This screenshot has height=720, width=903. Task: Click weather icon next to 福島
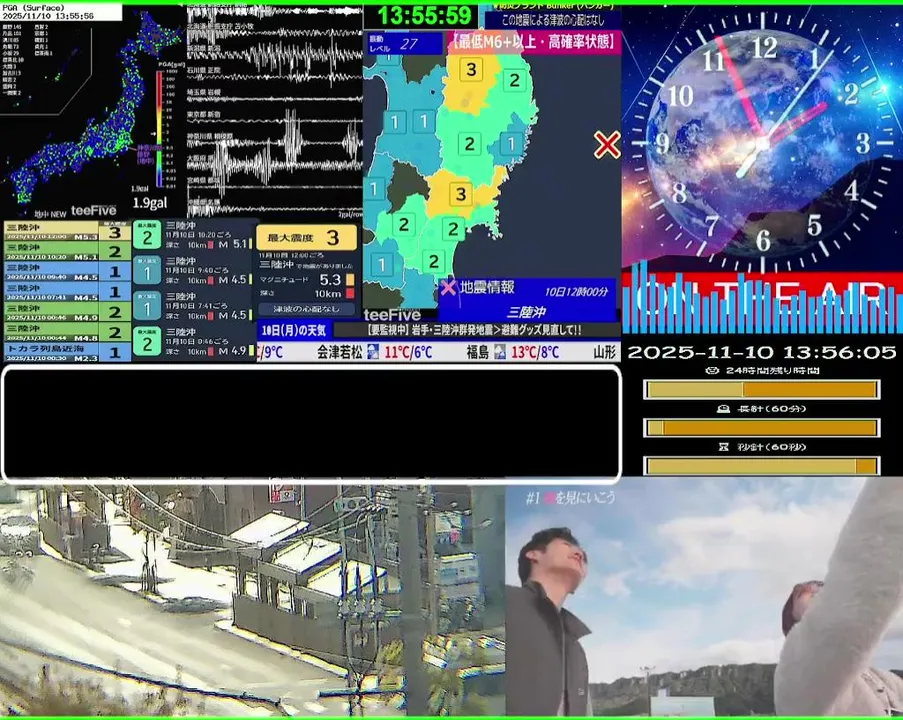(500, 351)
